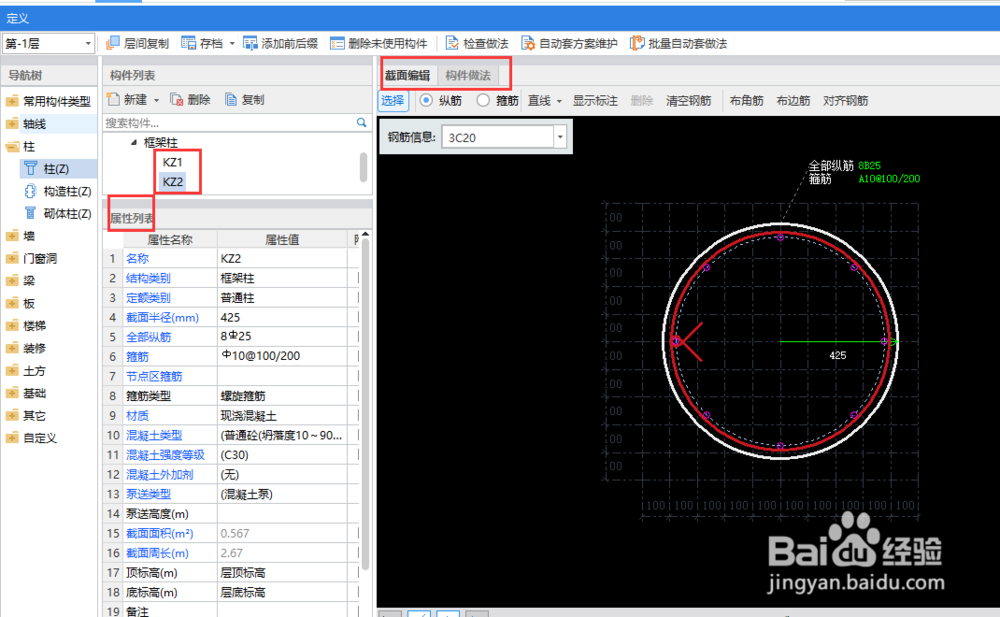
Task: Open the 轴线 folder in navigation tree
Action: (12, 124)
